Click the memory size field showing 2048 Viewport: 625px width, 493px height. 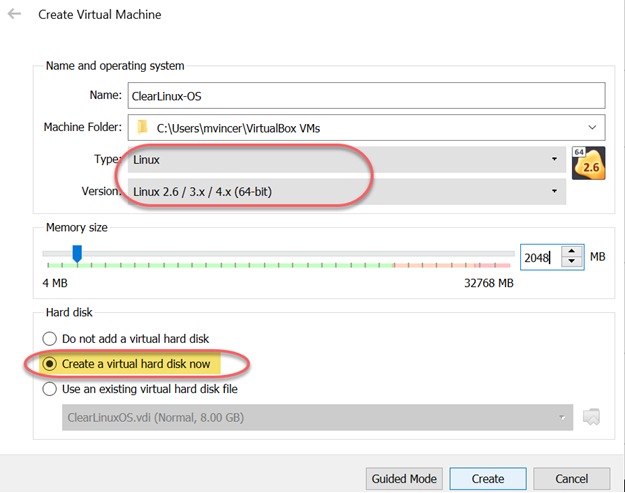pos(540,257)
